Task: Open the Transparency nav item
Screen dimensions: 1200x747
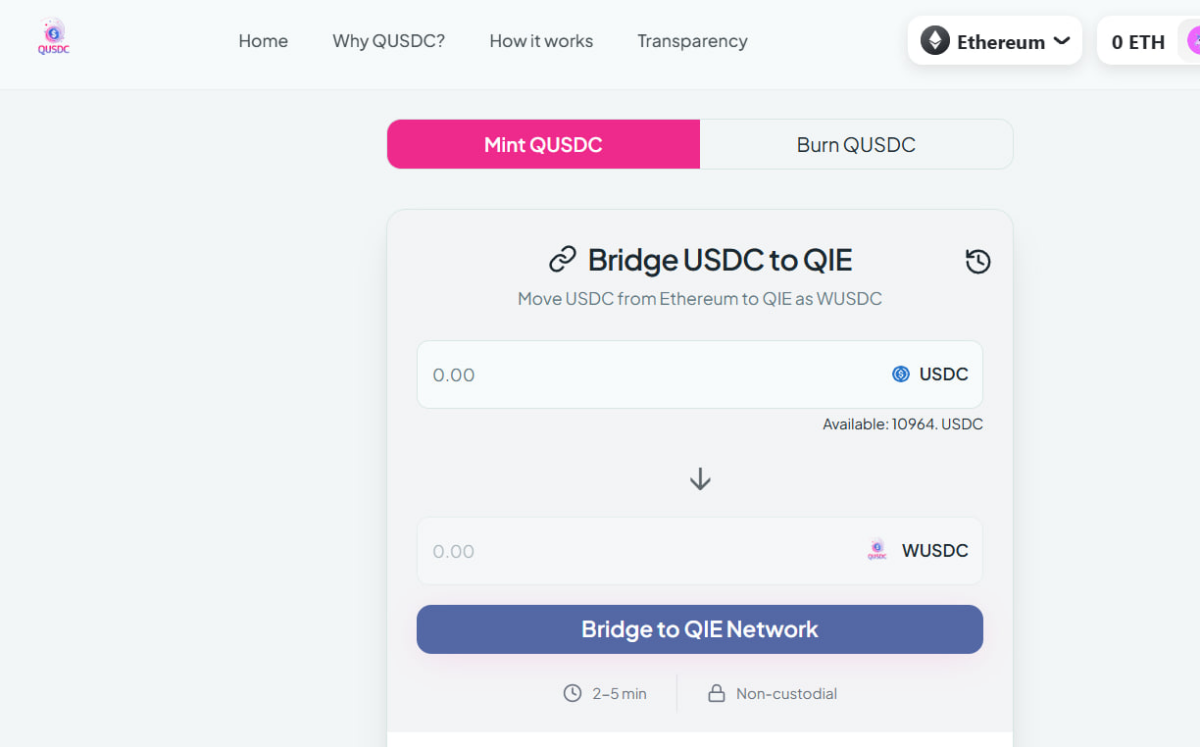Action: click(692, 41)
